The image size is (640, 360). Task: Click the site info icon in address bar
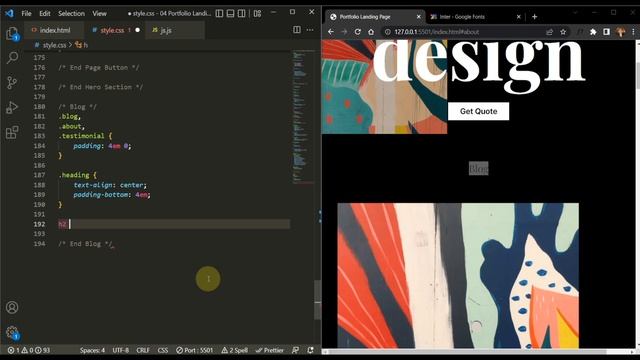point(387,32)
